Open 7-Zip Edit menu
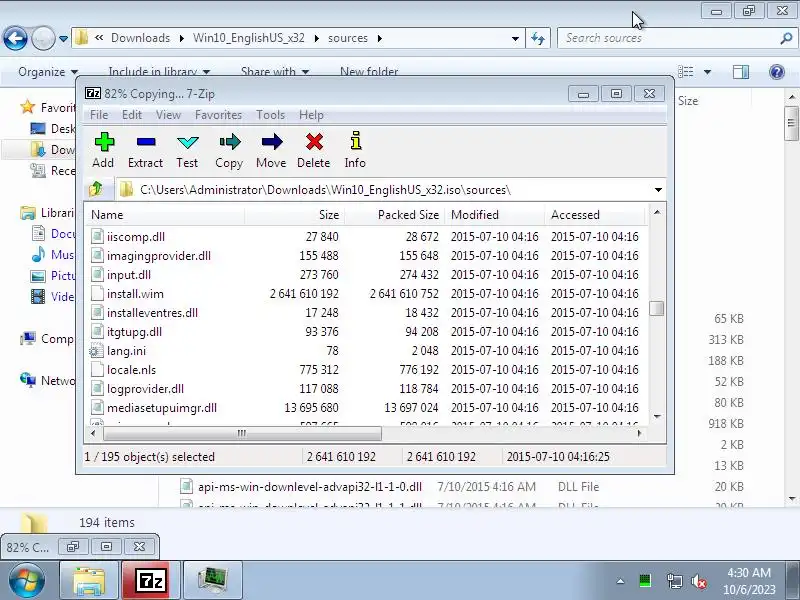This screenshot has width=800, height=600. point(132,115)
